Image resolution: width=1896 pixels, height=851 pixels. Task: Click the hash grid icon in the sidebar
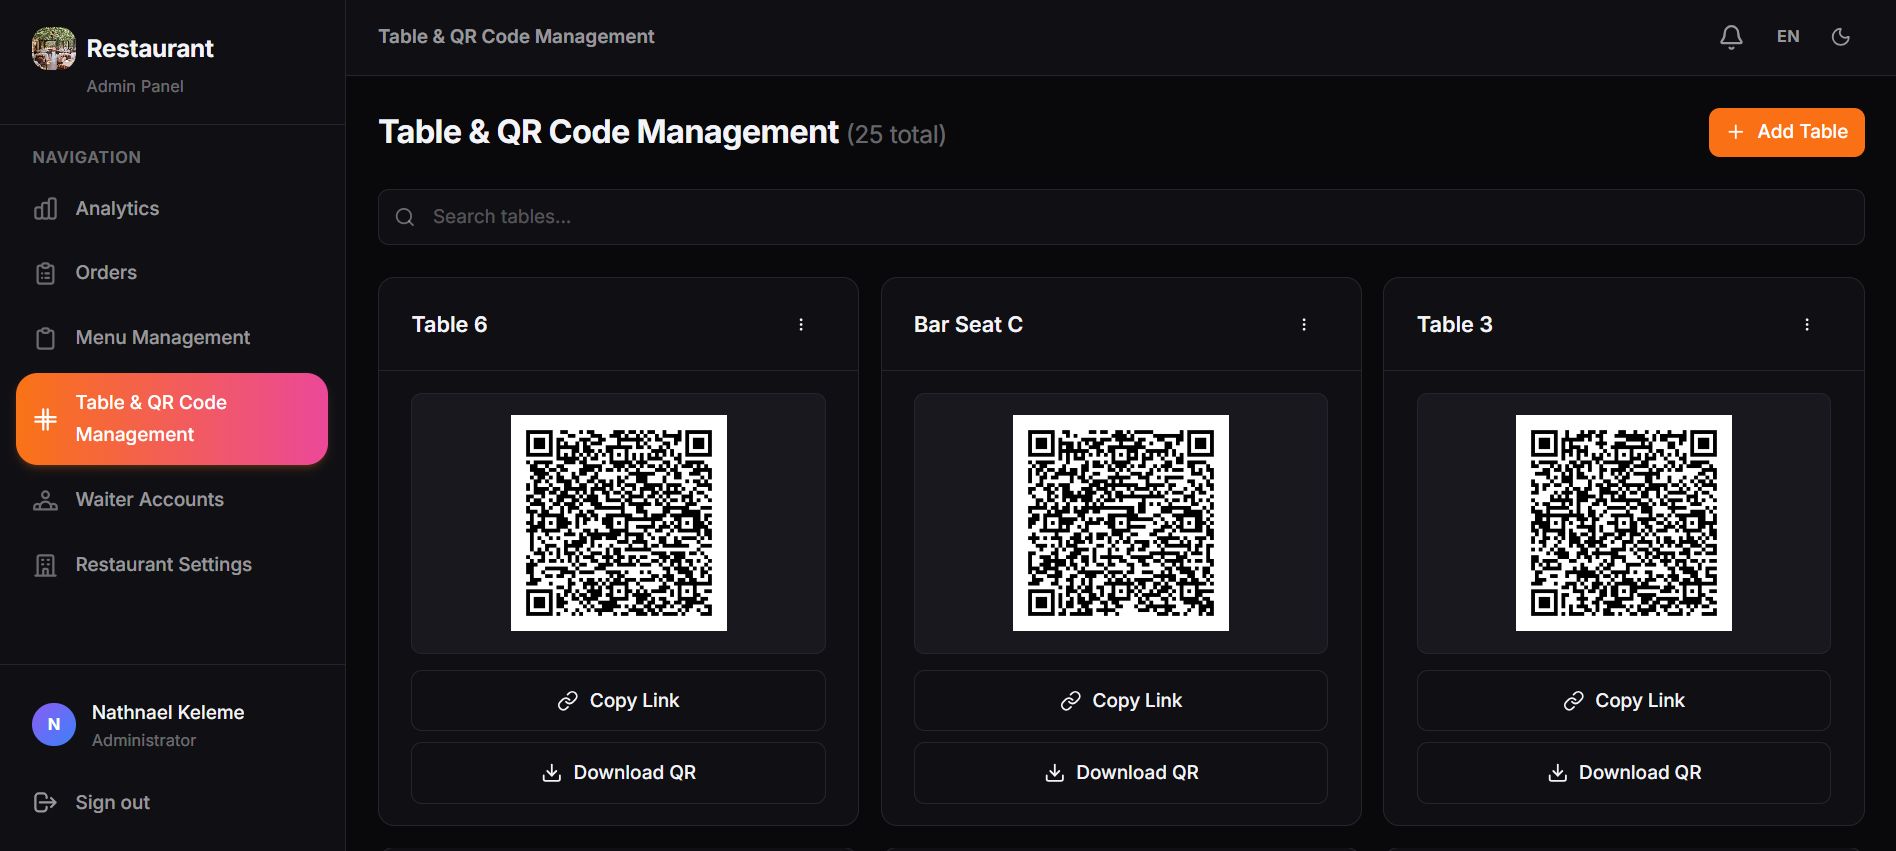(45, 419)
